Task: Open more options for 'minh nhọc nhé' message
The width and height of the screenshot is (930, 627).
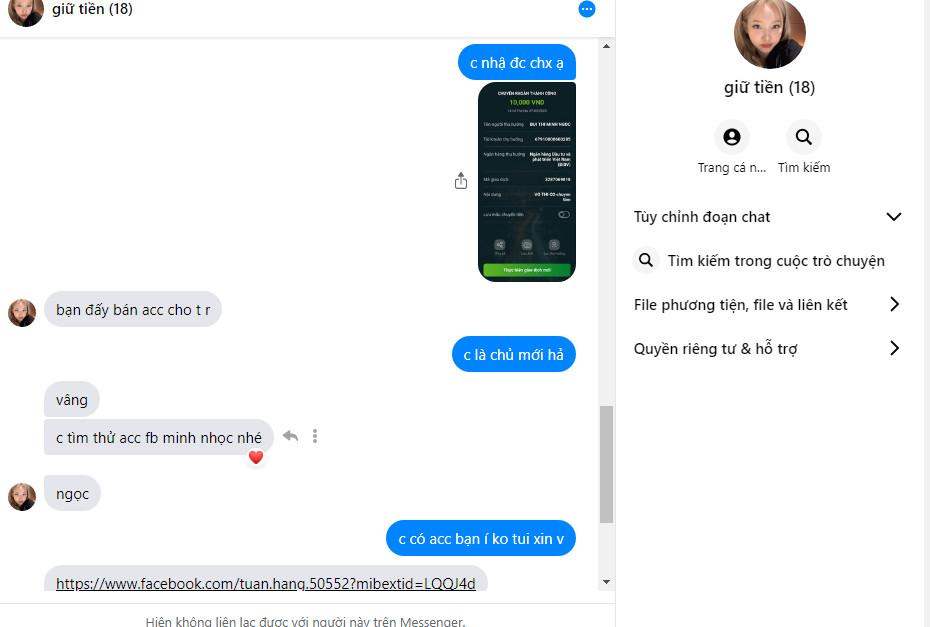Action: (x=315, y=437)
